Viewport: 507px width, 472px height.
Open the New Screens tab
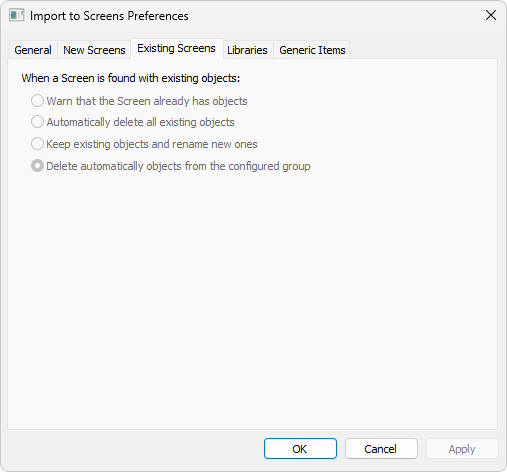[94, 50]
